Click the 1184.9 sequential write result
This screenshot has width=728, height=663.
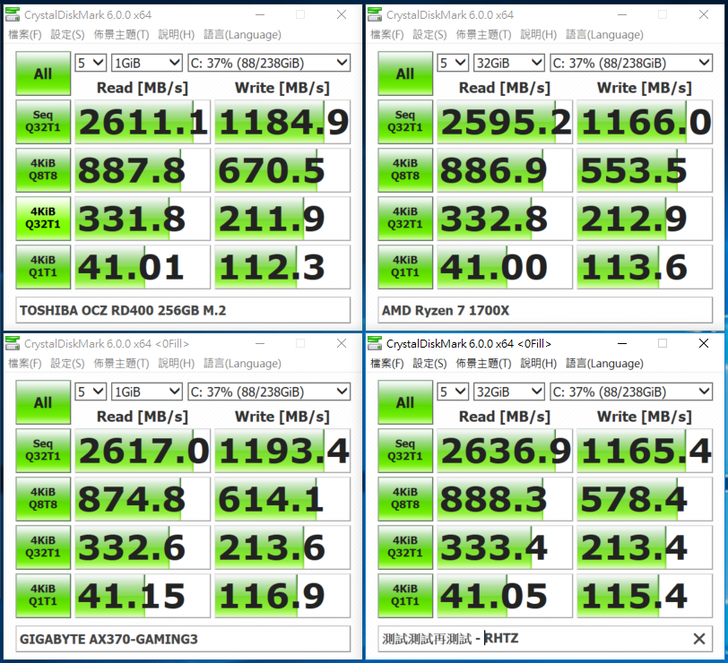pos(283,122)
